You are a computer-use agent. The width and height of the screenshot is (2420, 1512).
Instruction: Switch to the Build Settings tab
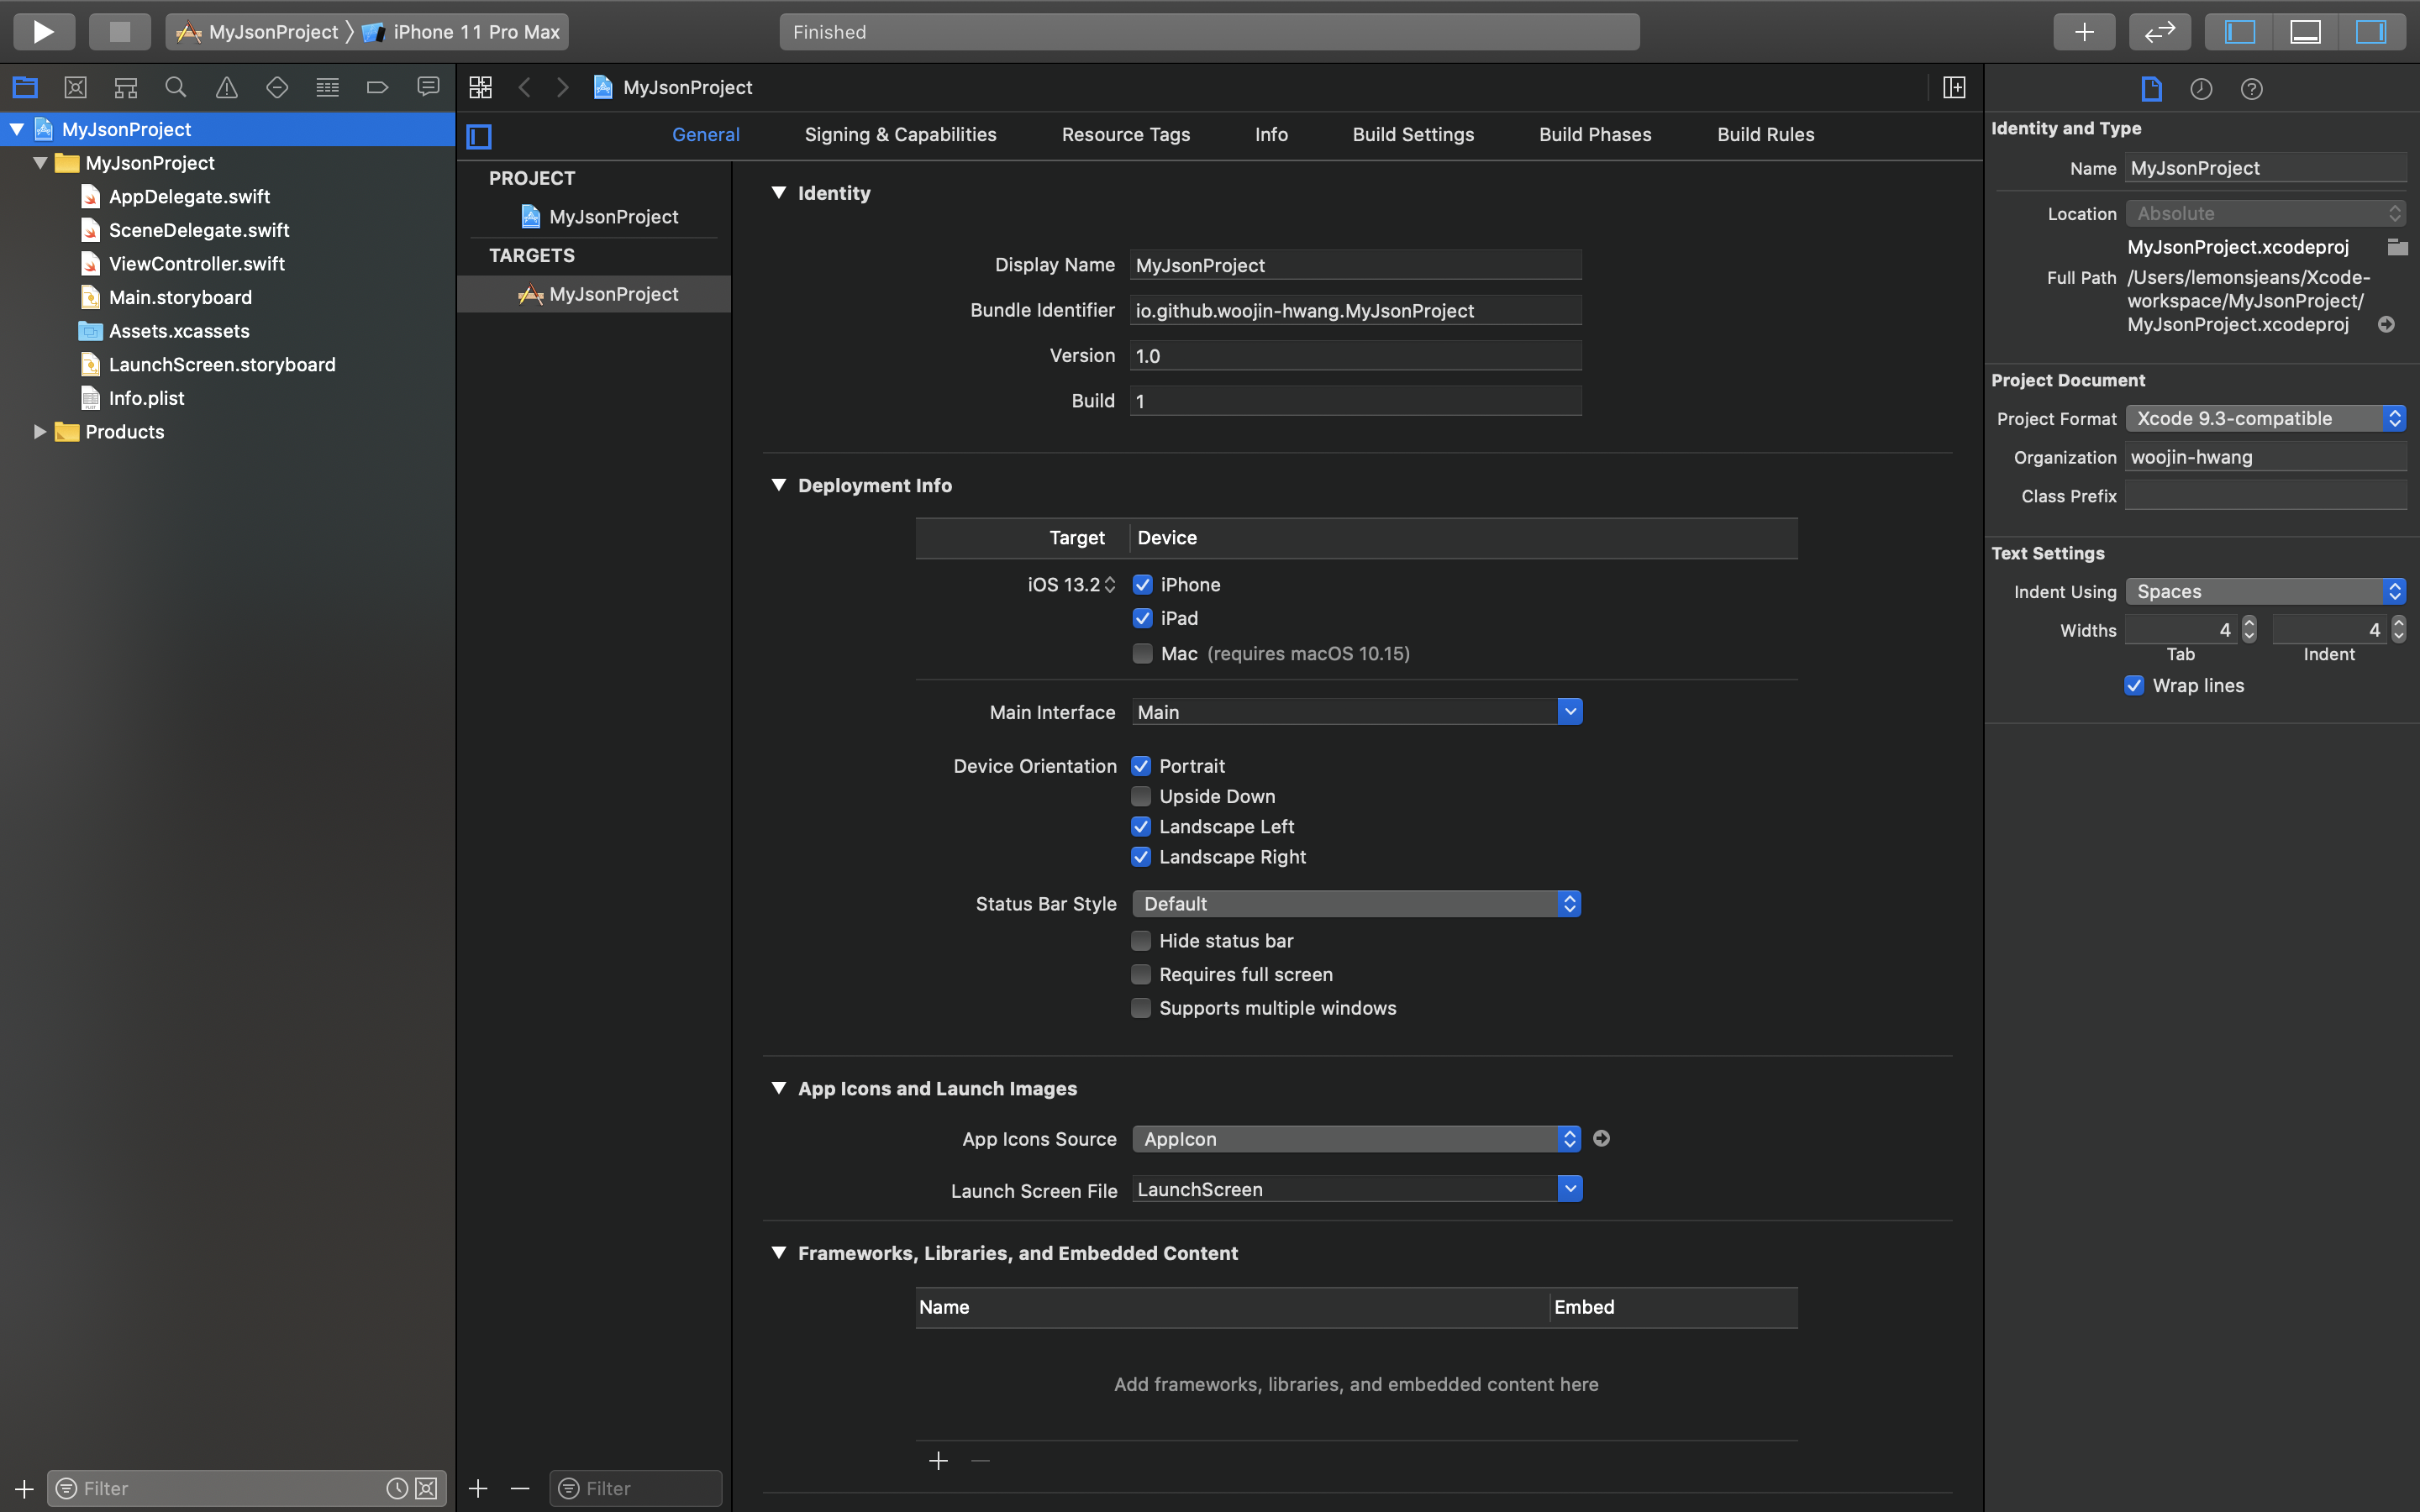point(1412,135)
